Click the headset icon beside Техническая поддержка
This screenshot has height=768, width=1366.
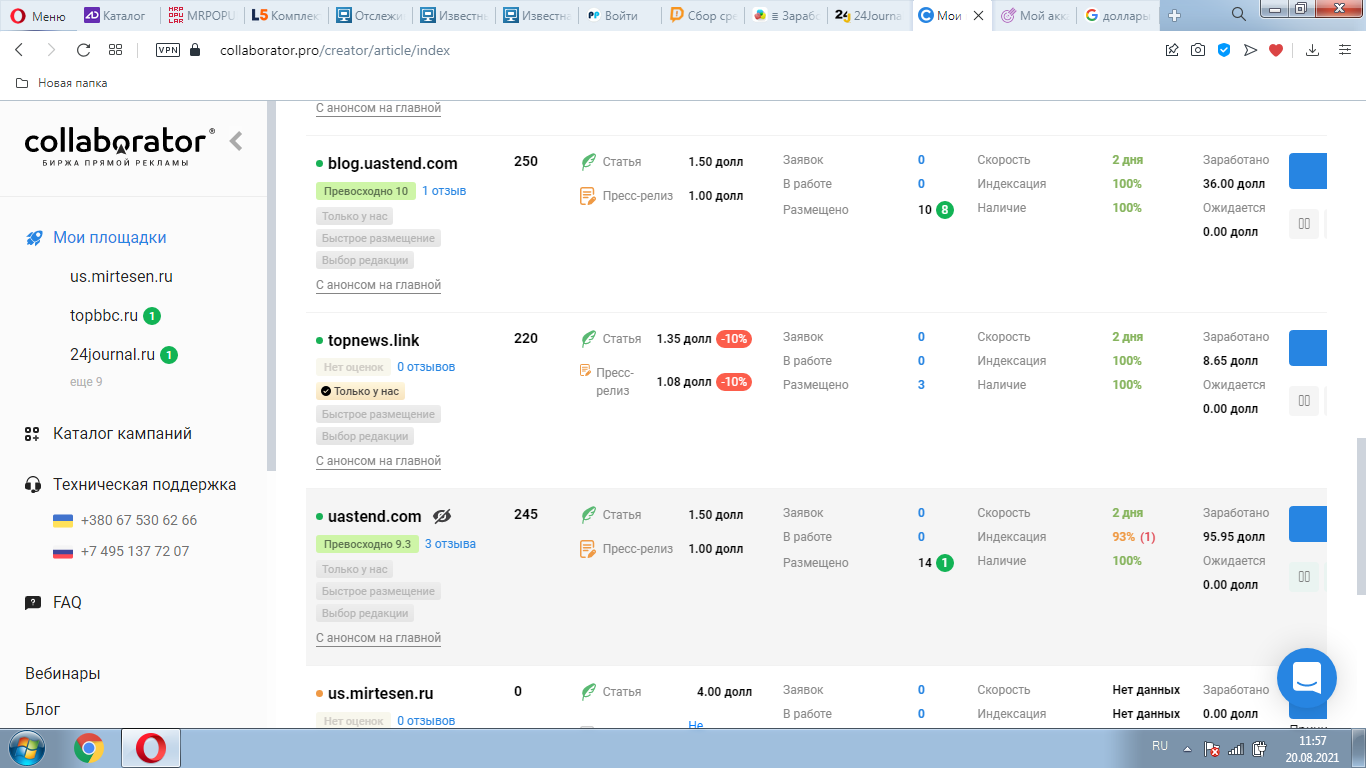(x=33, y=485)
